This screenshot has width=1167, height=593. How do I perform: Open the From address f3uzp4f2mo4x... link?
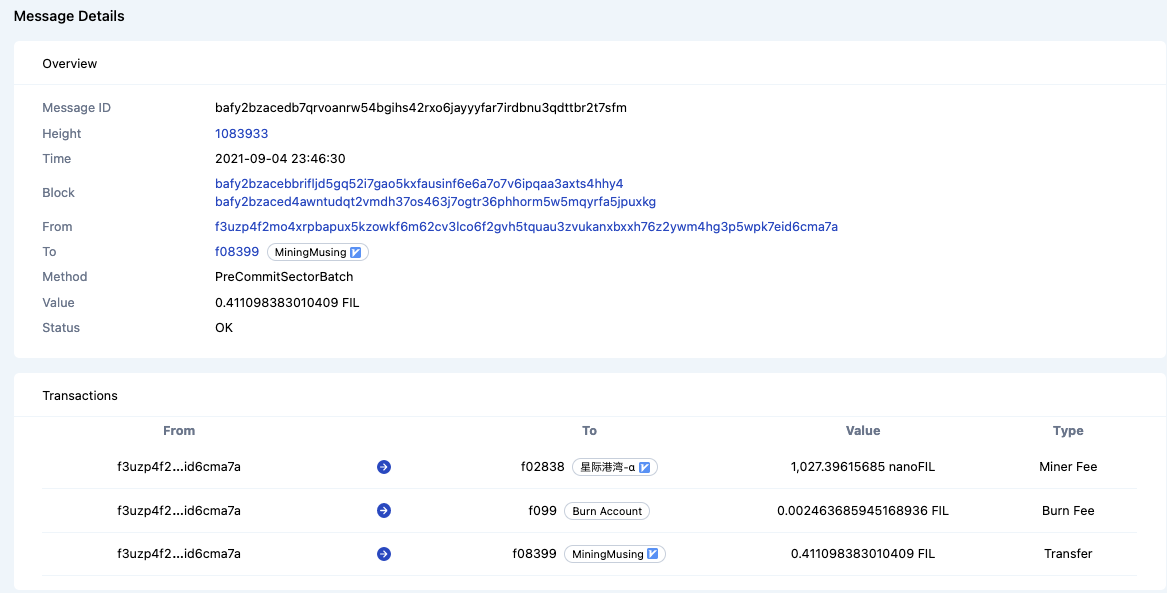pyautogui.click(x=526, y=227)
